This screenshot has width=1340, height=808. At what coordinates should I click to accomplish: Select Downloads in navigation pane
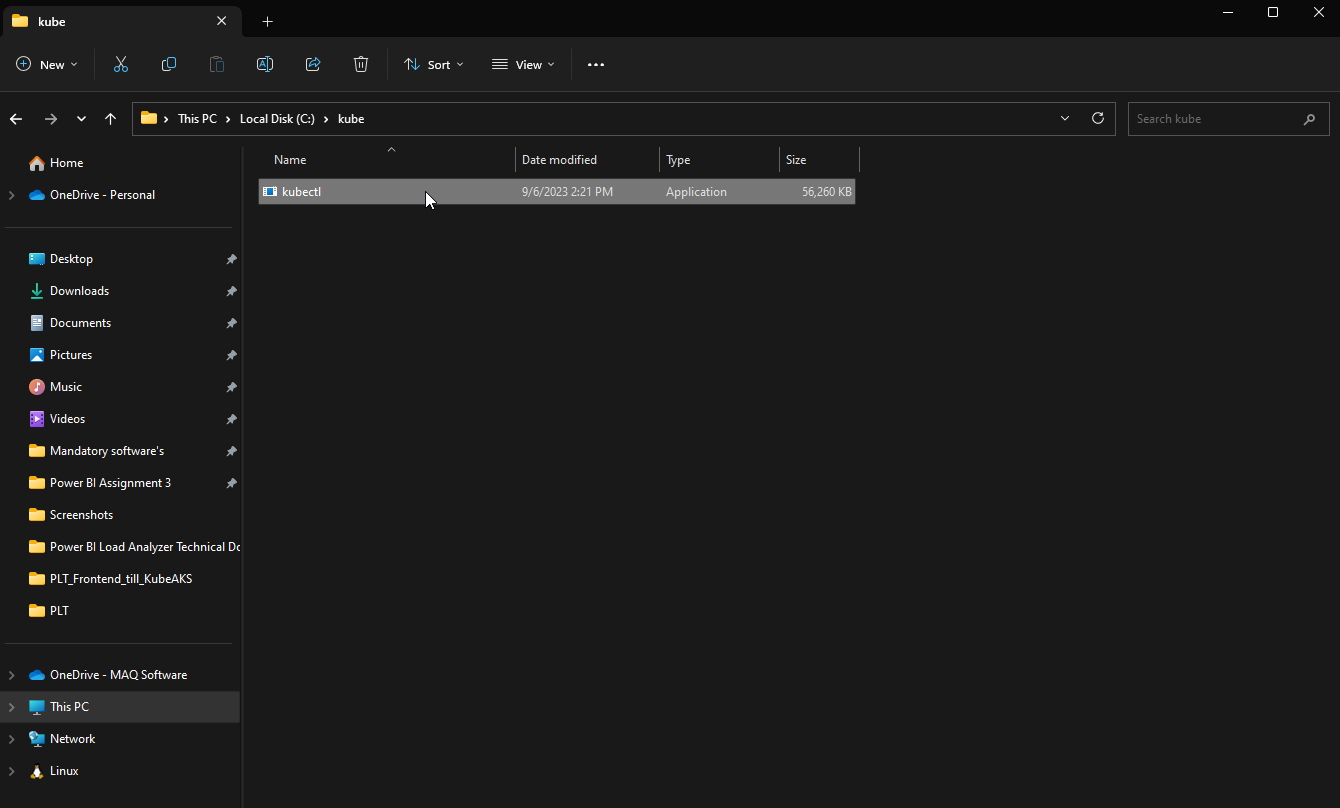point(79,291)
